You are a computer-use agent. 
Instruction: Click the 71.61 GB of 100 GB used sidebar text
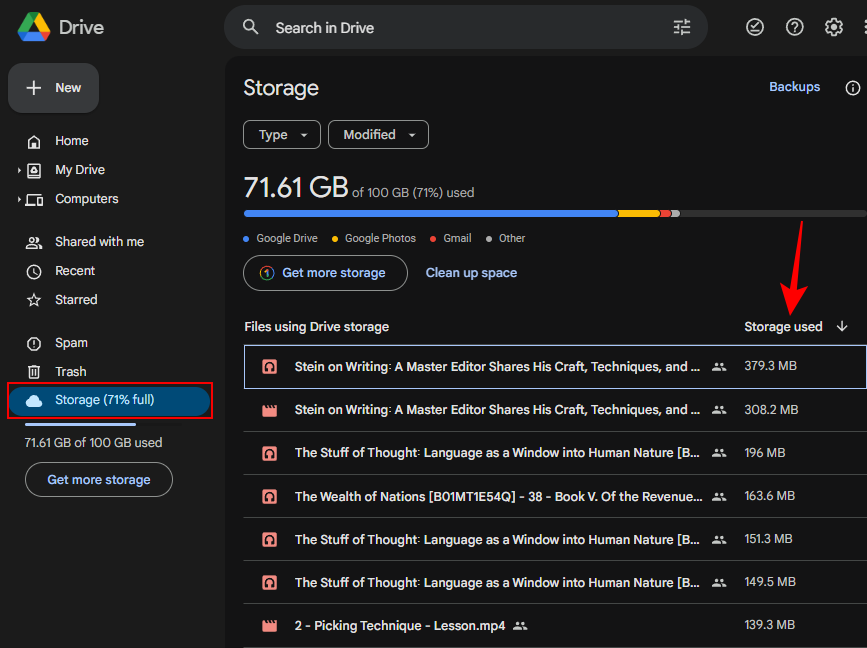93,443
